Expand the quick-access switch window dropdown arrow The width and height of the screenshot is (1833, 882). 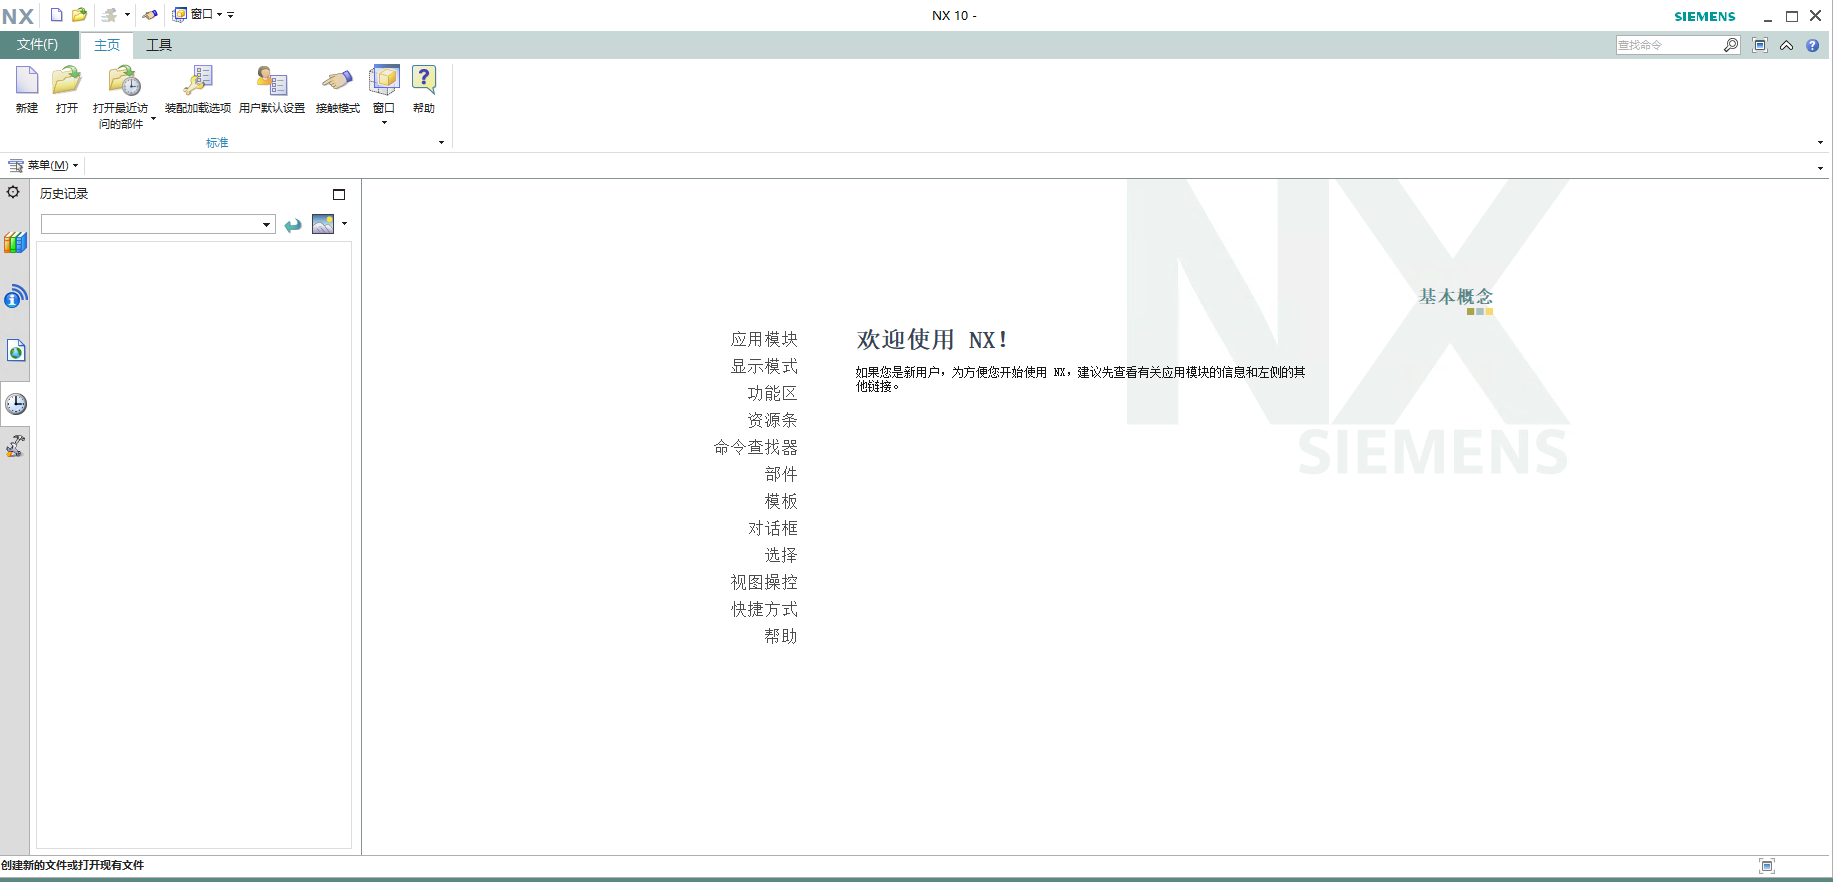127,15
